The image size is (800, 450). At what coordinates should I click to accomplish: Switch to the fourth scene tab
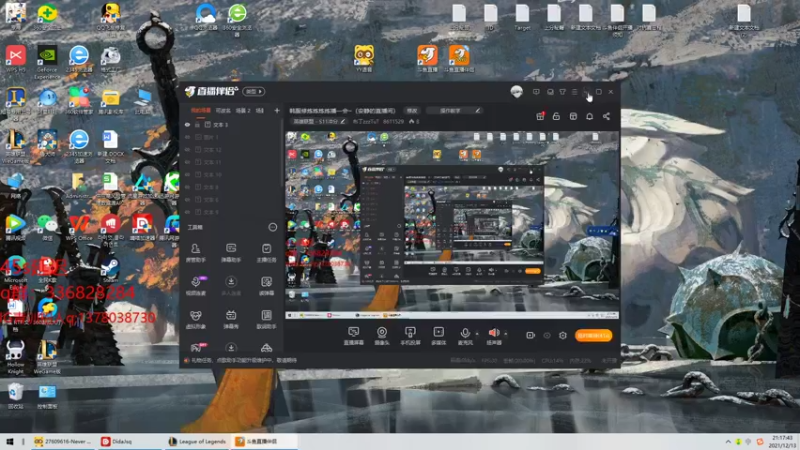pos(260,110)
